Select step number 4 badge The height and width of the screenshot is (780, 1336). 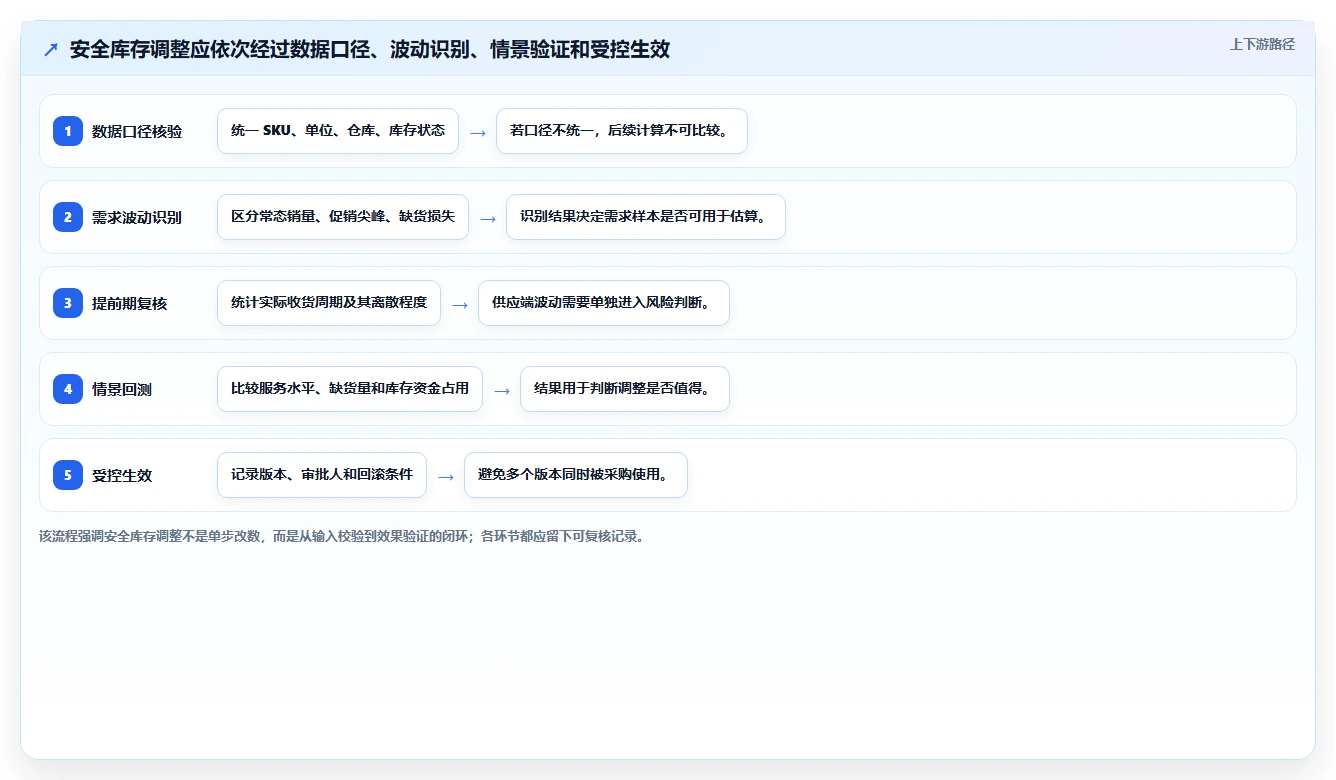coord(68,389)
